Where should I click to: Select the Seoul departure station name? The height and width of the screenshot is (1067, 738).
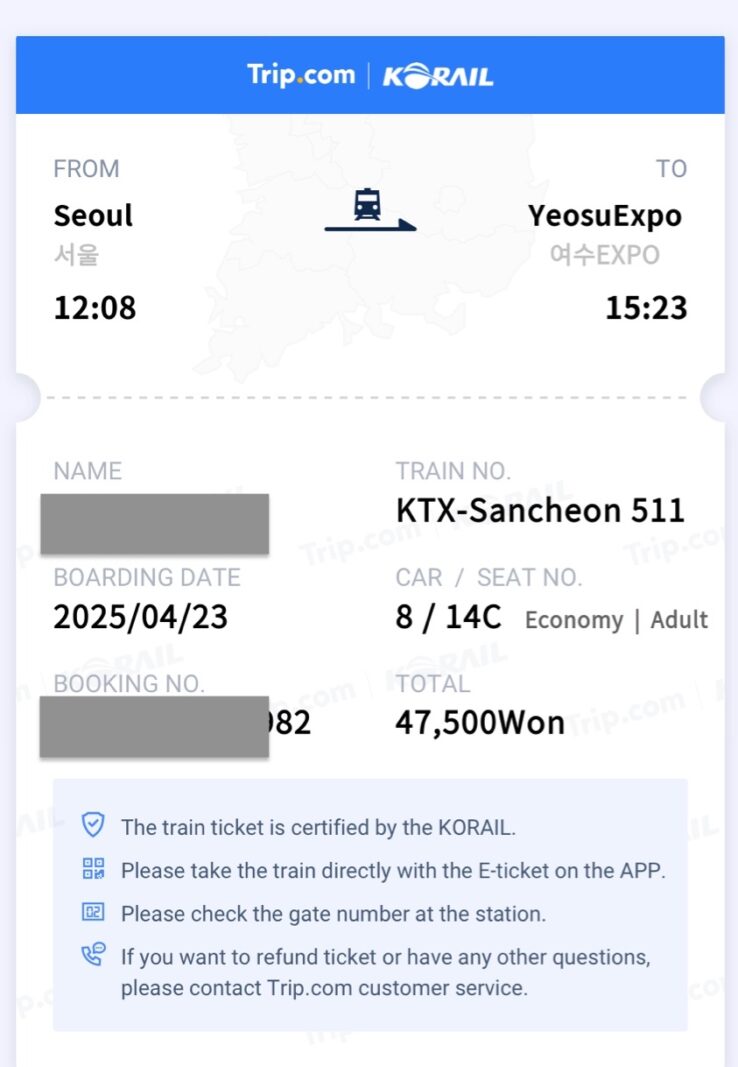(93, 216)
